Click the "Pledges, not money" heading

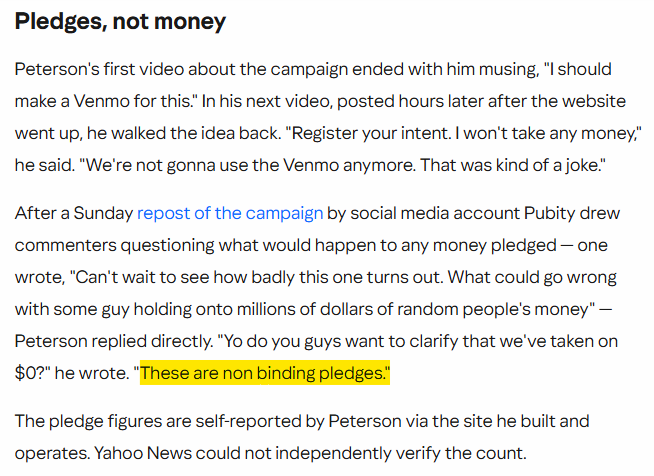click(120, 22)
